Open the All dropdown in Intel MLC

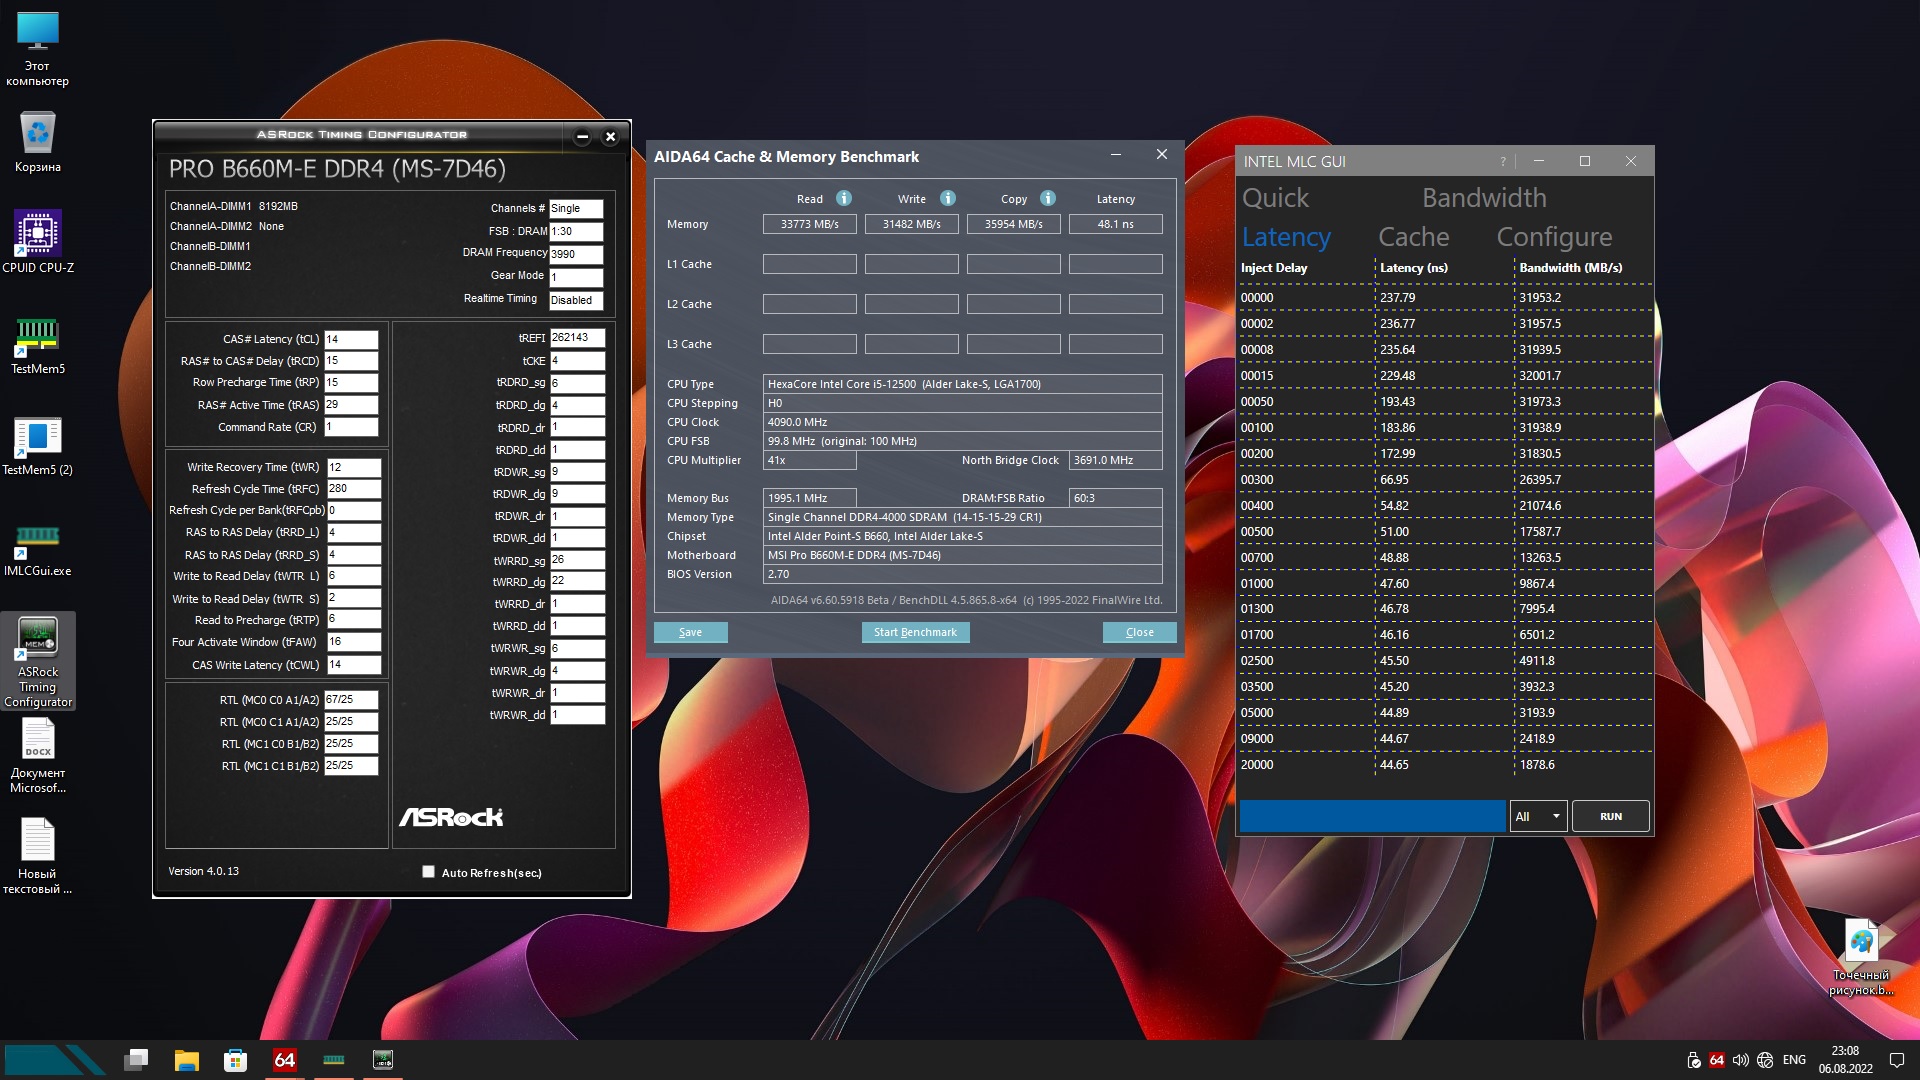click(1537, 816)
